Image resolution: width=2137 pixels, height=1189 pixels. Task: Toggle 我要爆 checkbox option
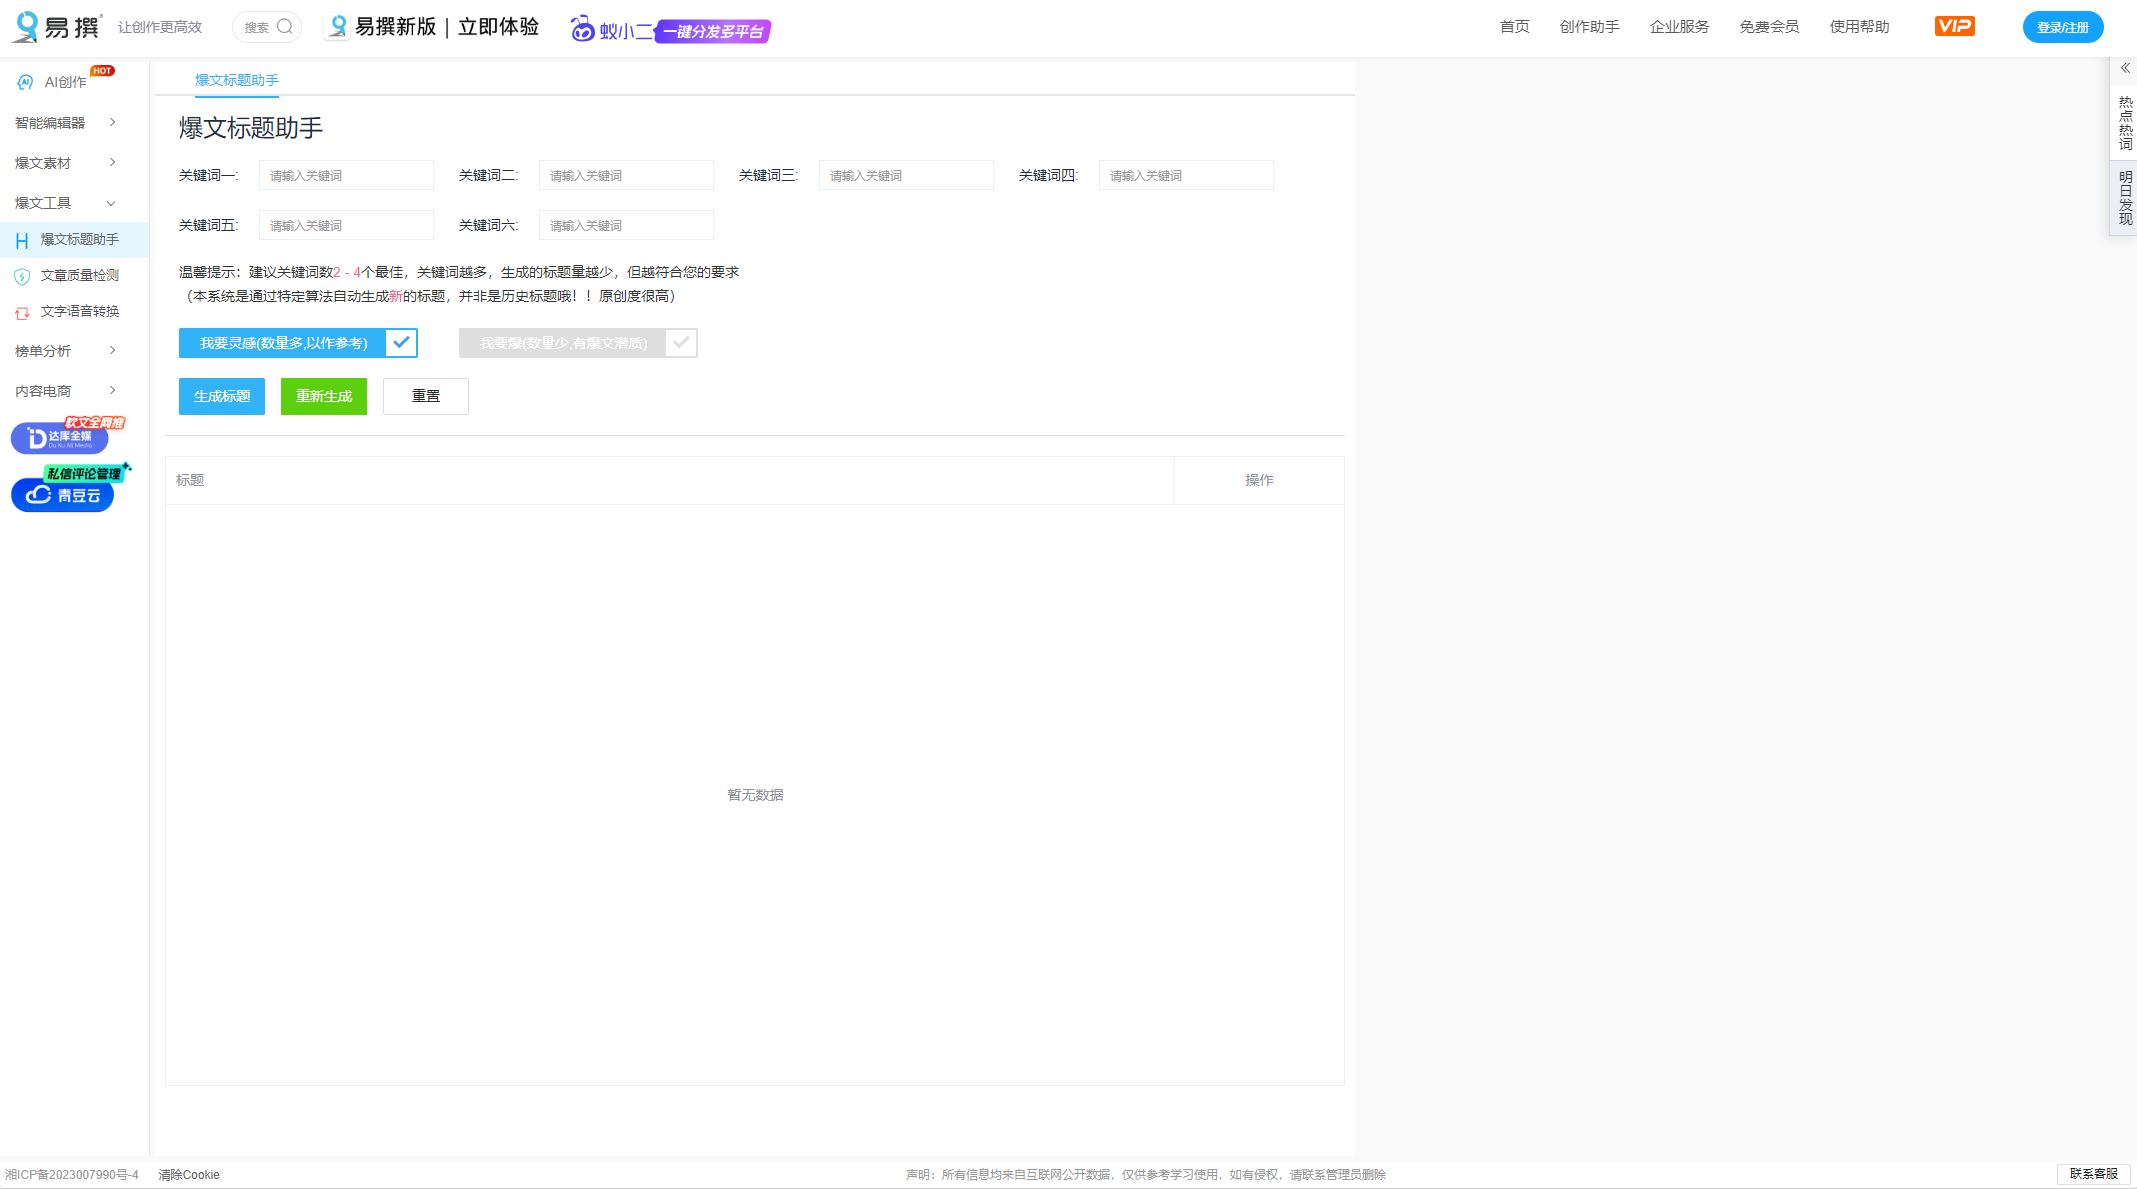681,343
